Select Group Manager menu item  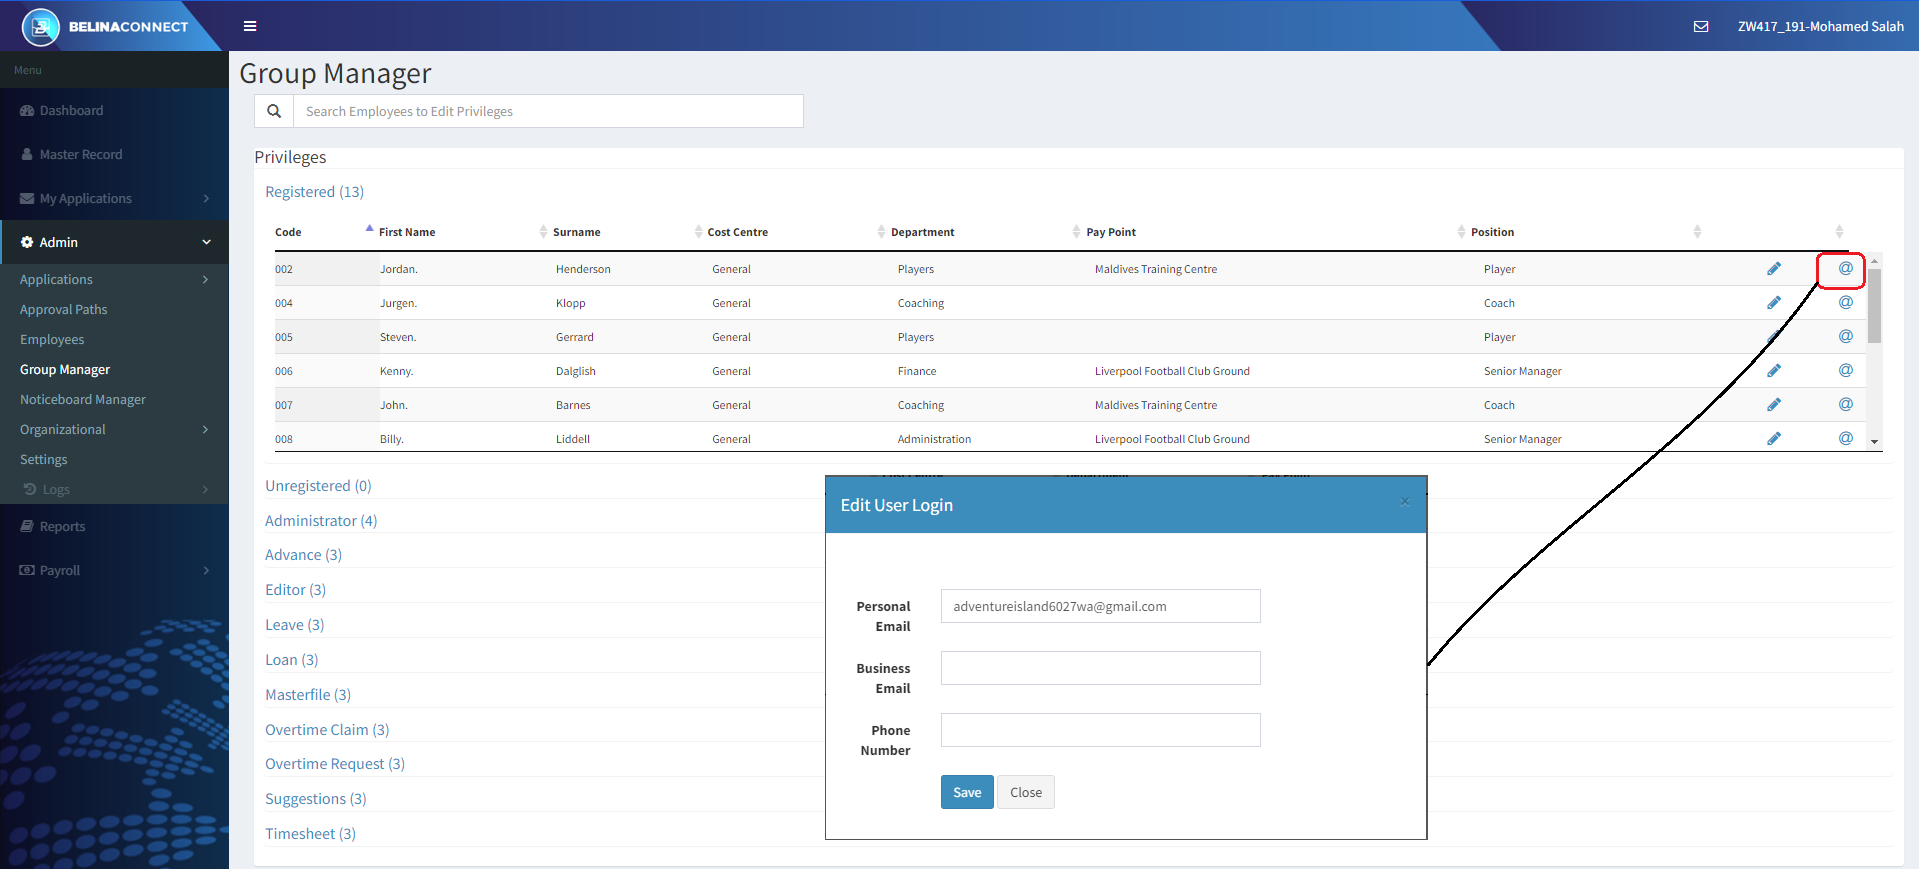point(65,370)
